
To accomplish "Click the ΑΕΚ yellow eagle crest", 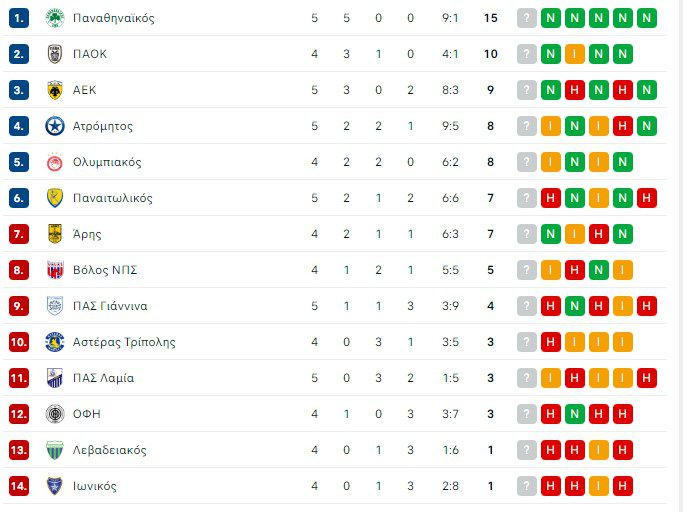I will [55, 90].
